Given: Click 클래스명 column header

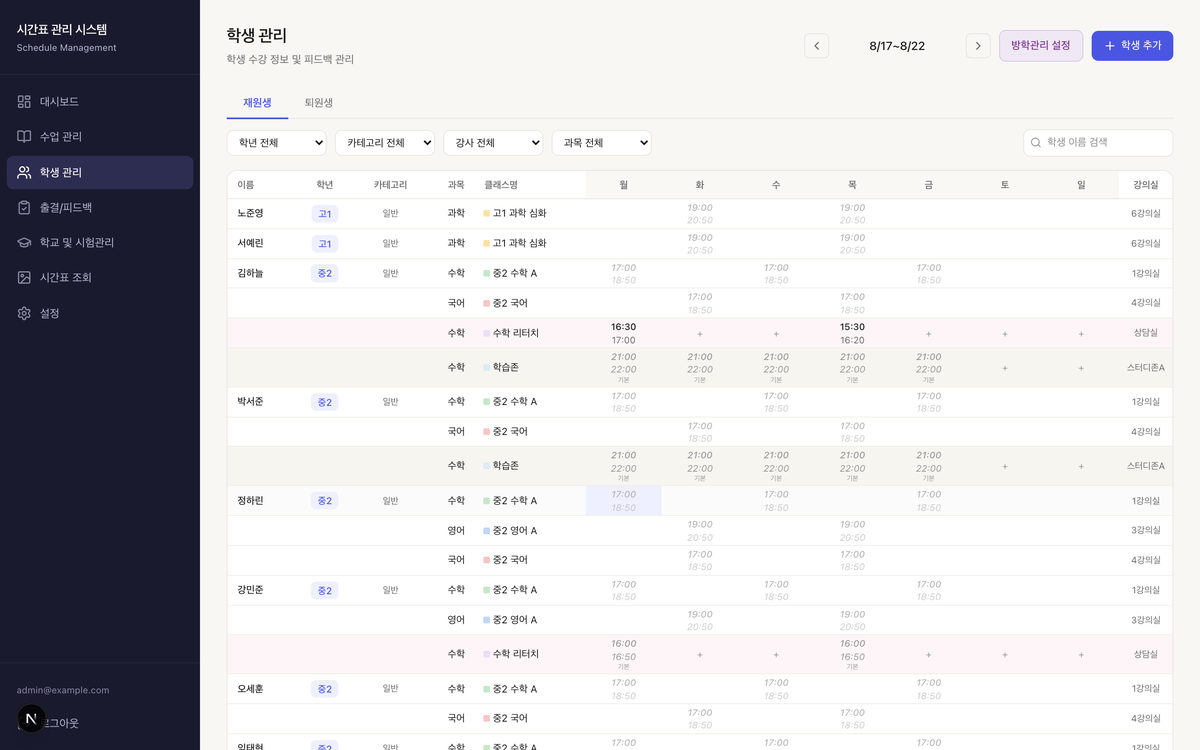Looking at the screenshot, I should click(501, 185).
